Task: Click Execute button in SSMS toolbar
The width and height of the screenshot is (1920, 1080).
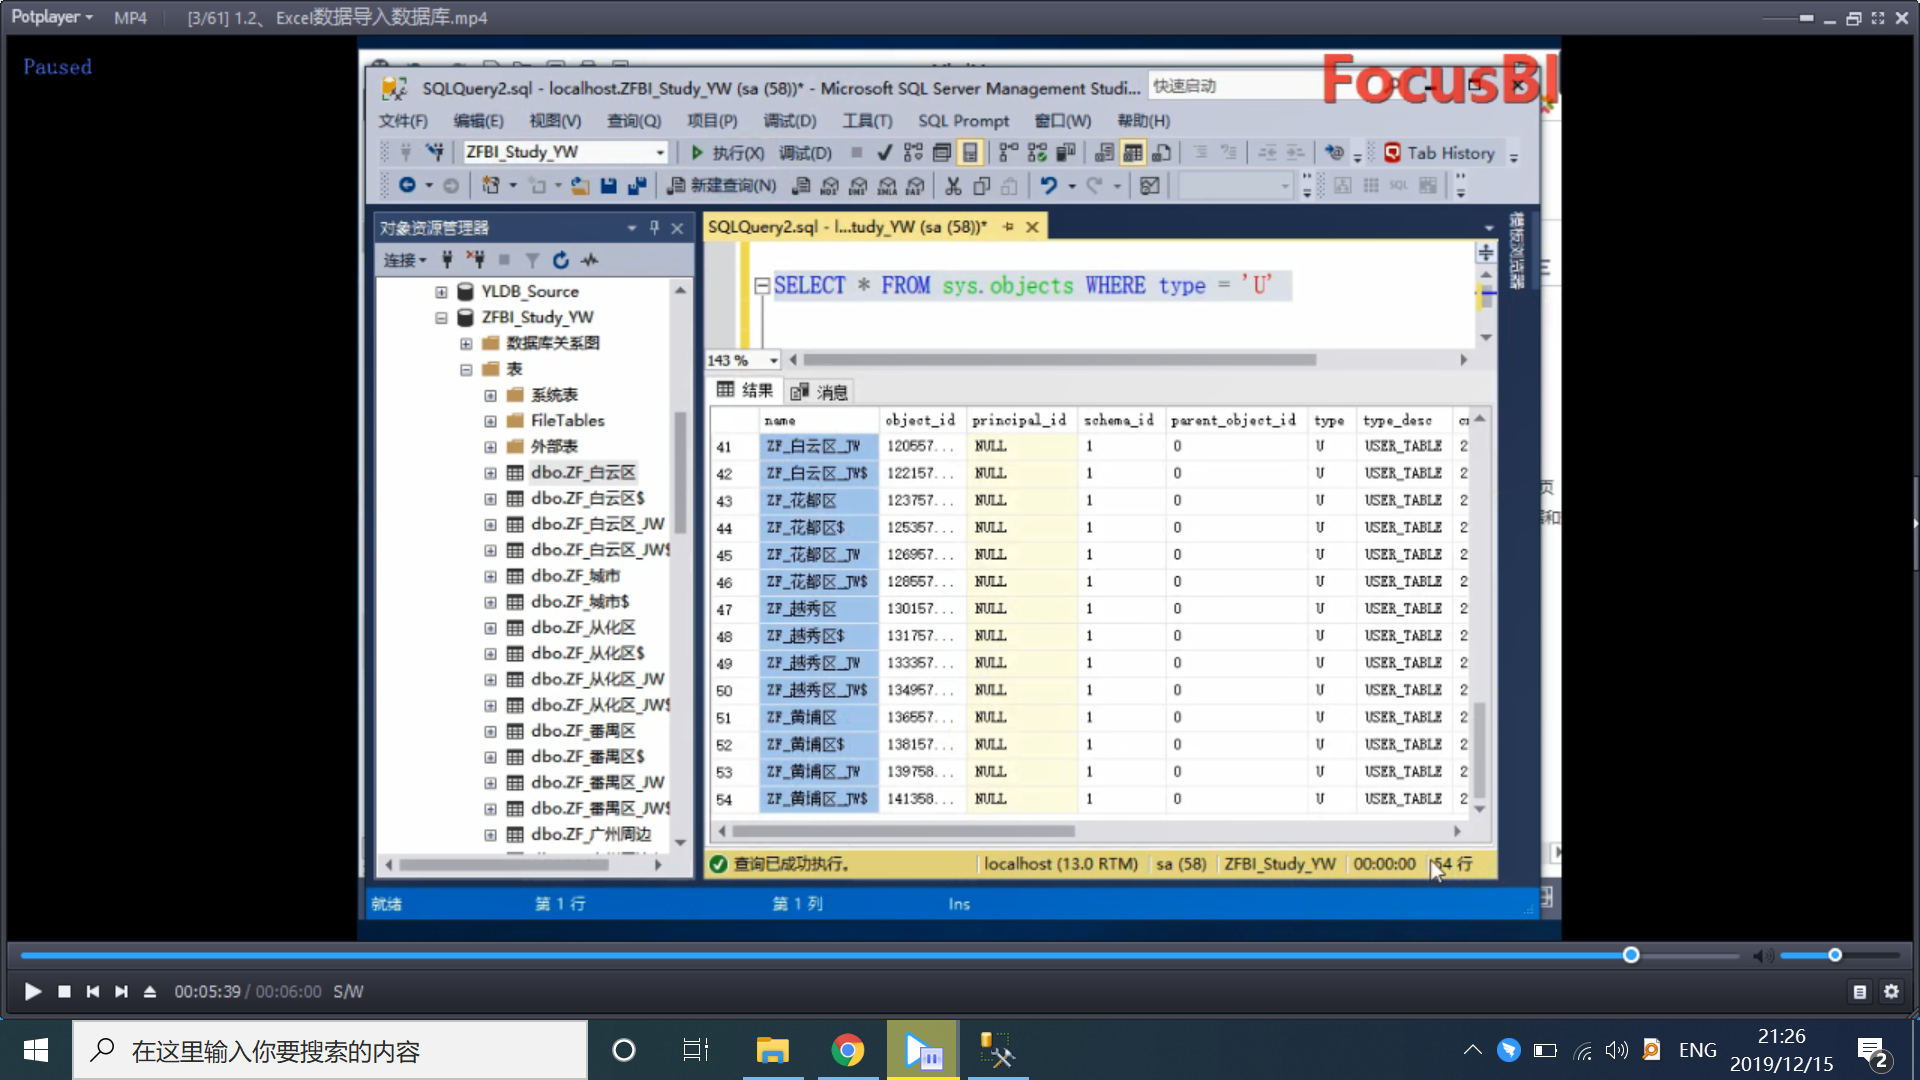Action: [x=727, y=153]
